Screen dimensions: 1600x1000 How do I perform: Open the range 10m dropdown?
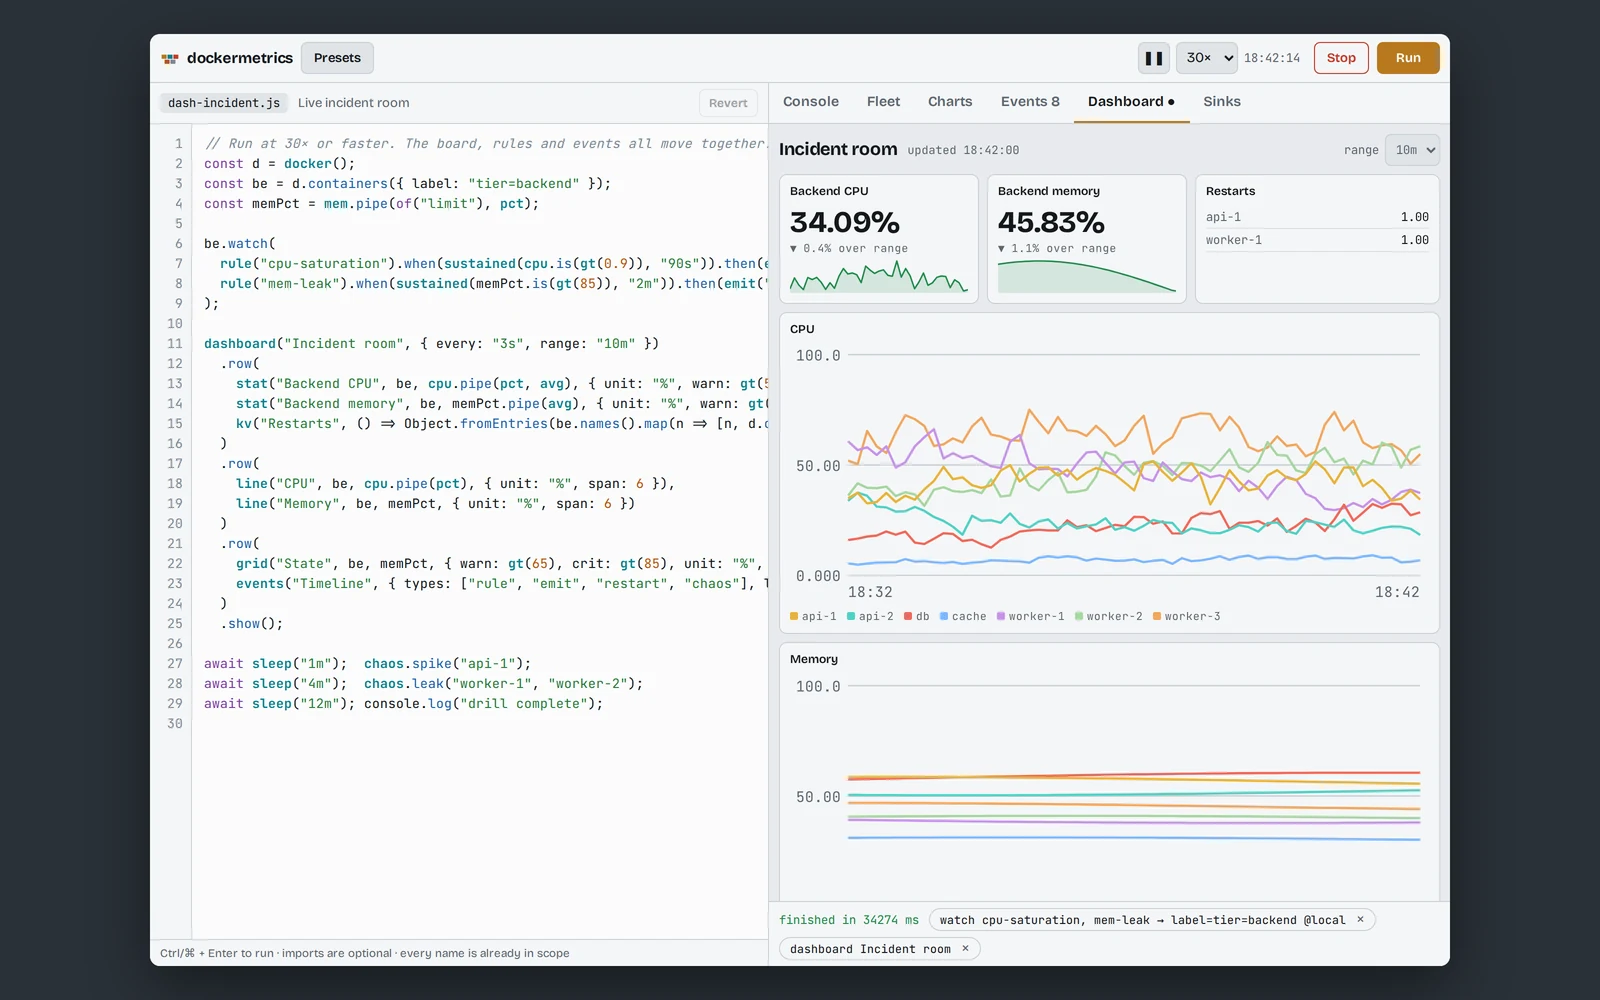pyautogui.click(x=1412, y=150)
